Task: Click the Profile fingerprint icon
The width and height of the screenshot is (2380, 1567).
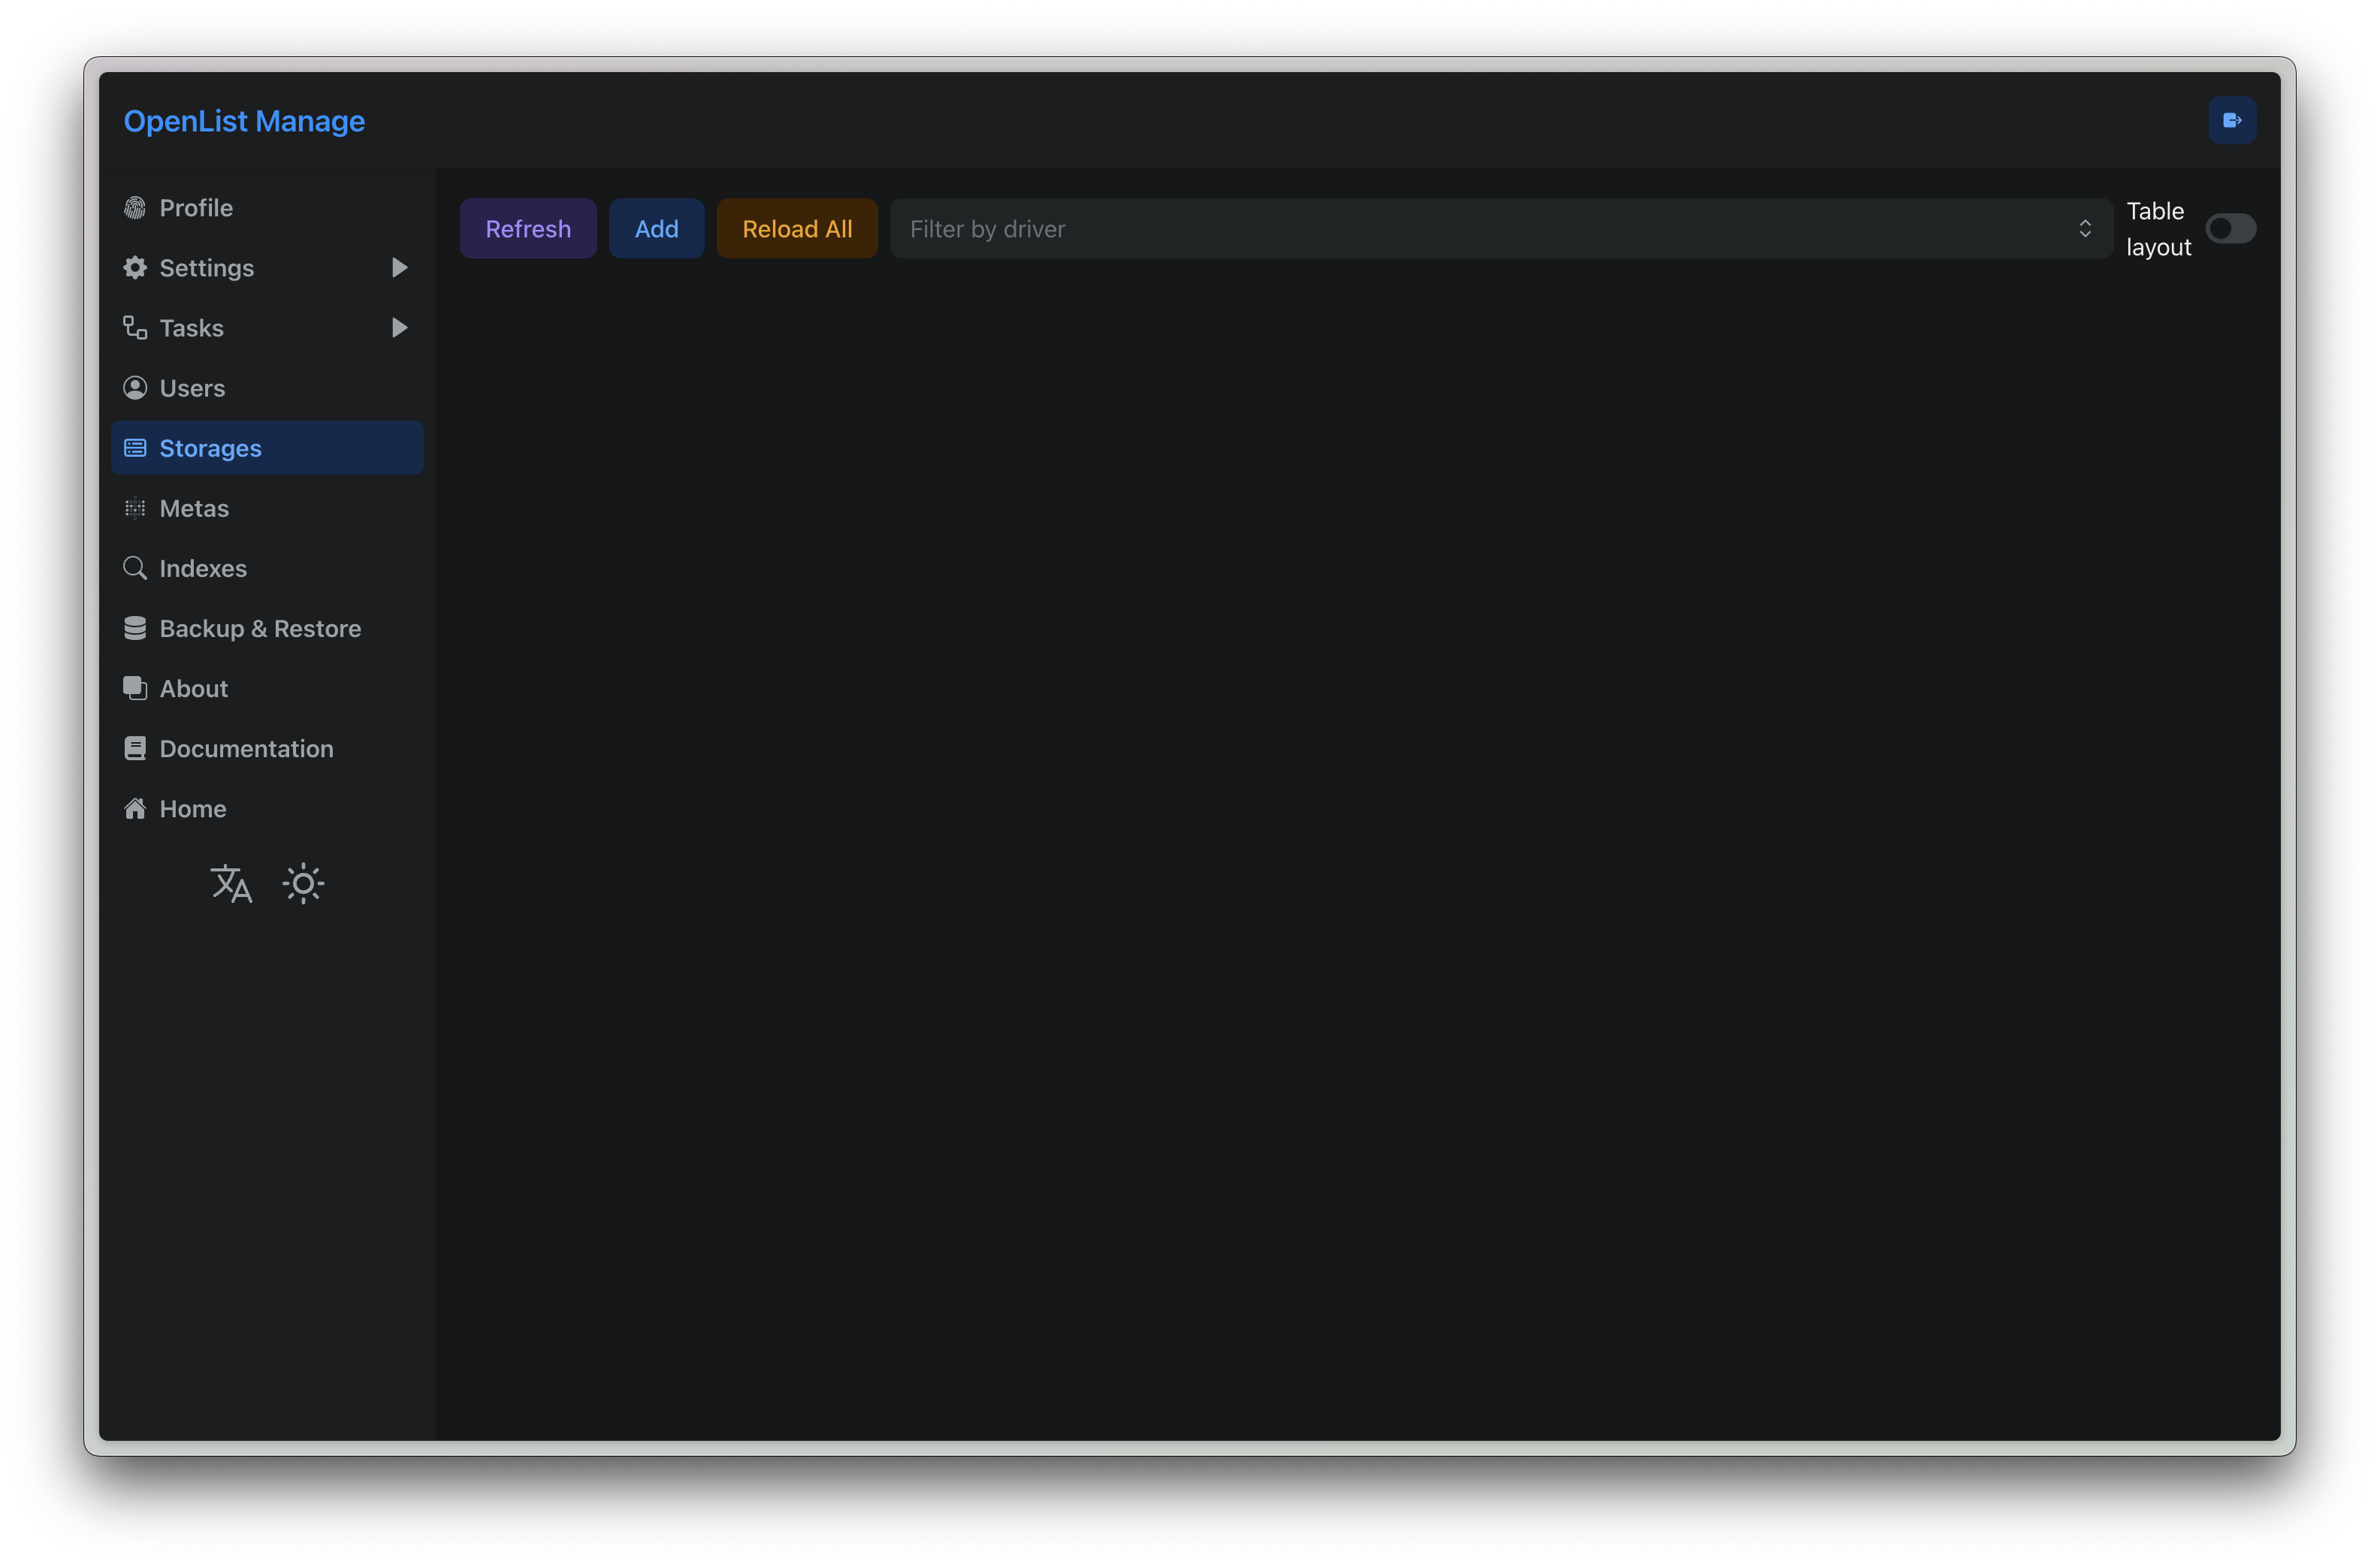Action: 135,208
